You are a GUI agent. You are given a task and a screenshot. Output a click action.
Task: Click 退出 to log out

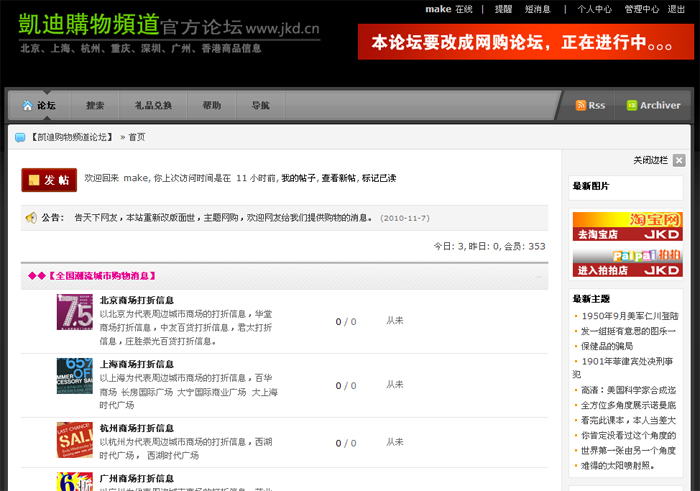coord(676,9)
